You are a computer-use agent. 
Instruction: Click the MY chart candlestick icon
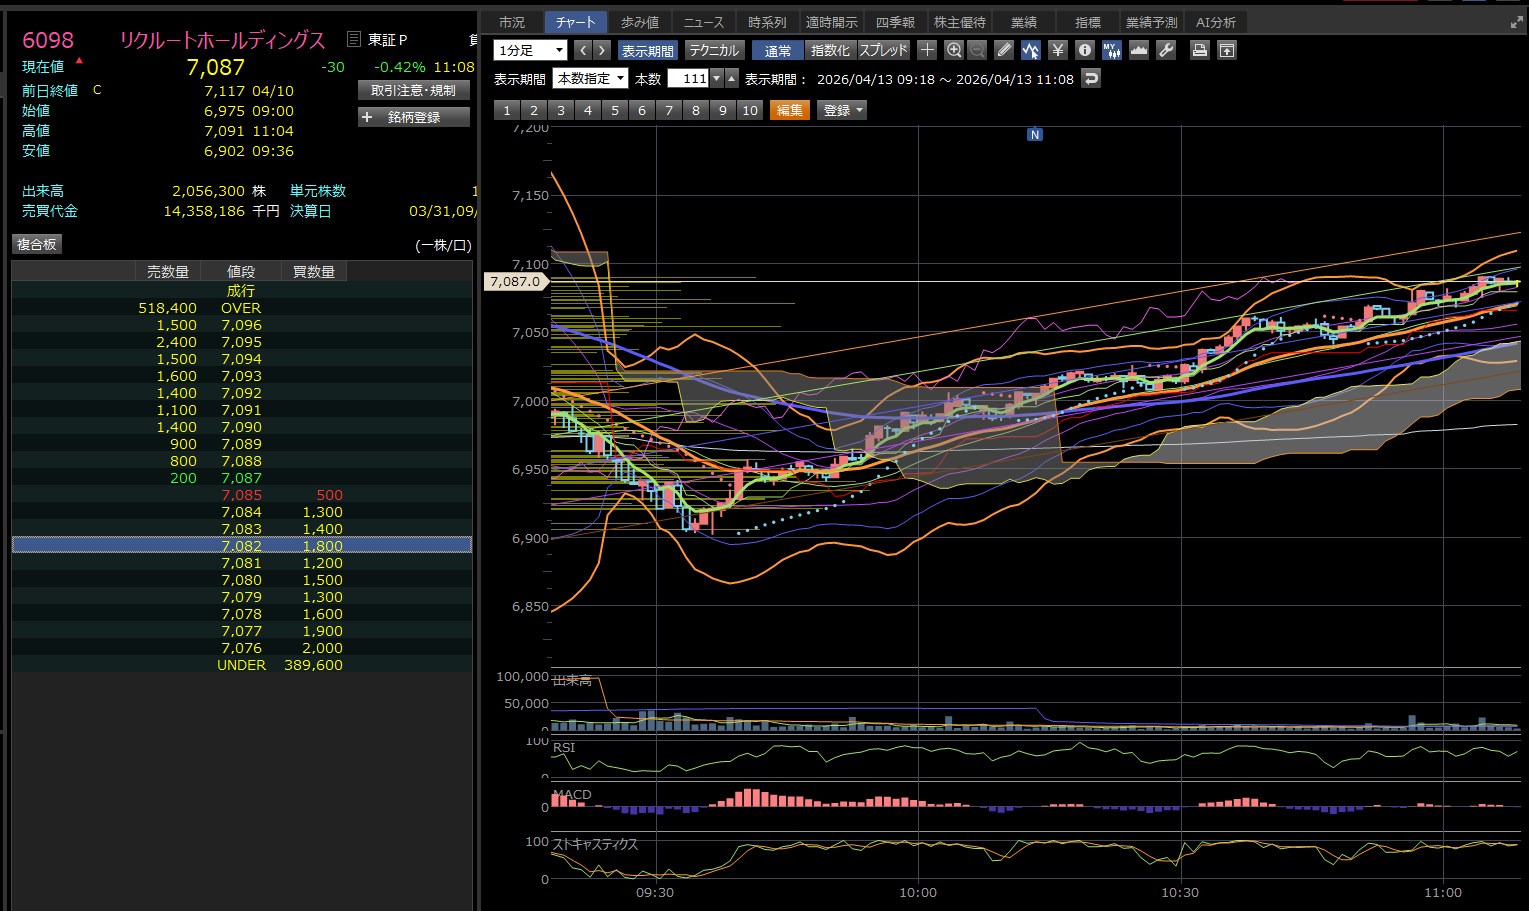tap(1112, 50)
